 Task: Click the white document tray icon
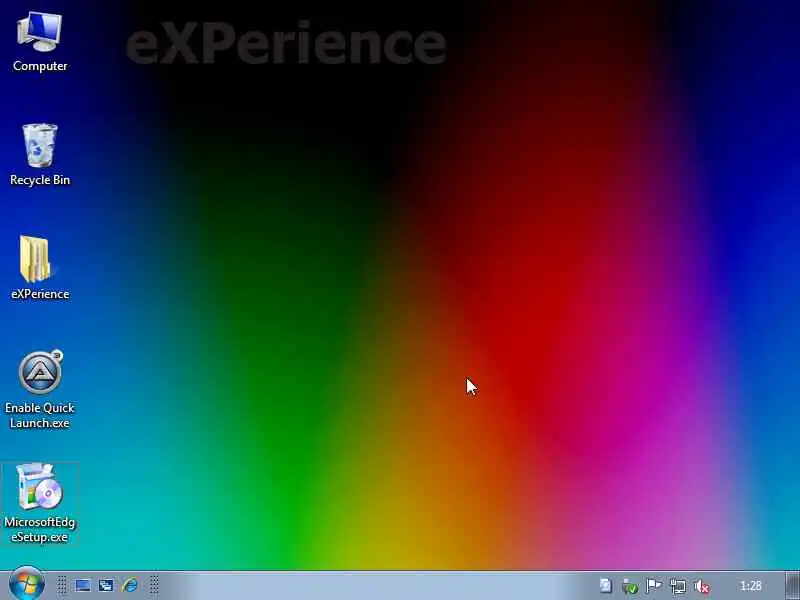click(x=606, y=585)
